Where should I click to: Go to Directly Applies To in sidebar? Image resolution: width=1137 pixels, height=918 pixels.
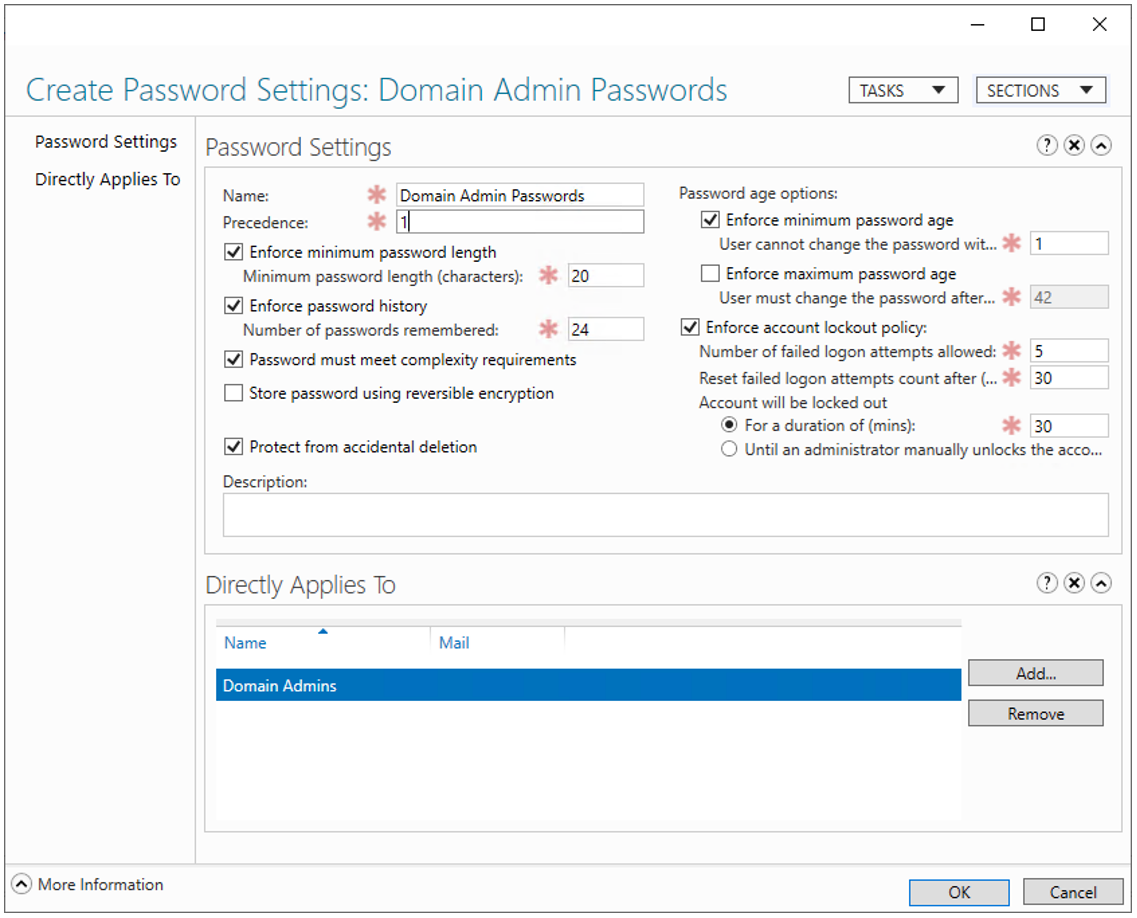(x=107, y=180)
